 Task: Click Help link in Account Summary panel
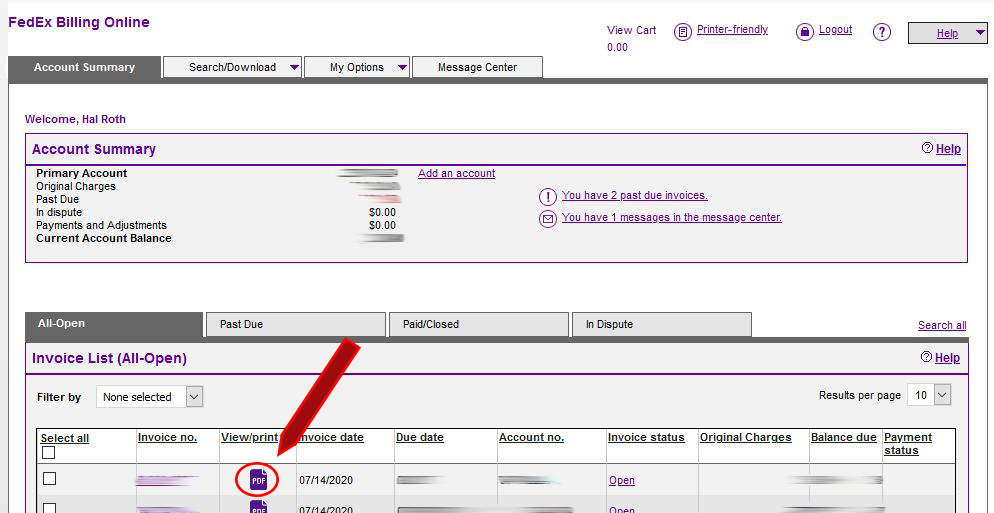coord(948,149)
